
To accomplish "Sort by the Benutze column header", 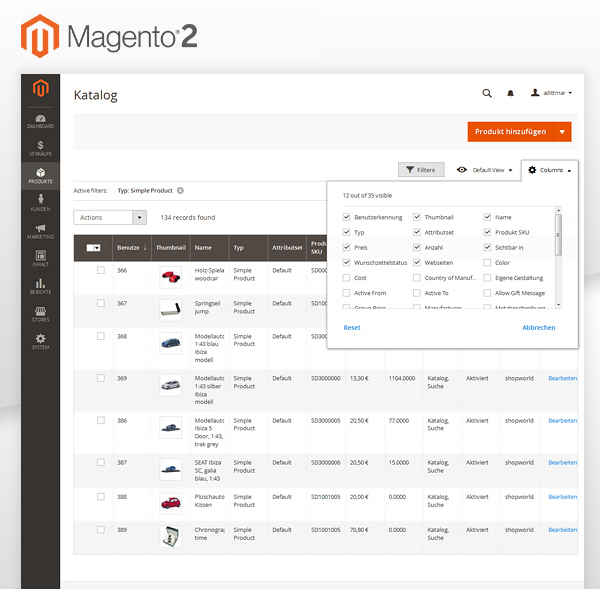I will pos(131,248).
